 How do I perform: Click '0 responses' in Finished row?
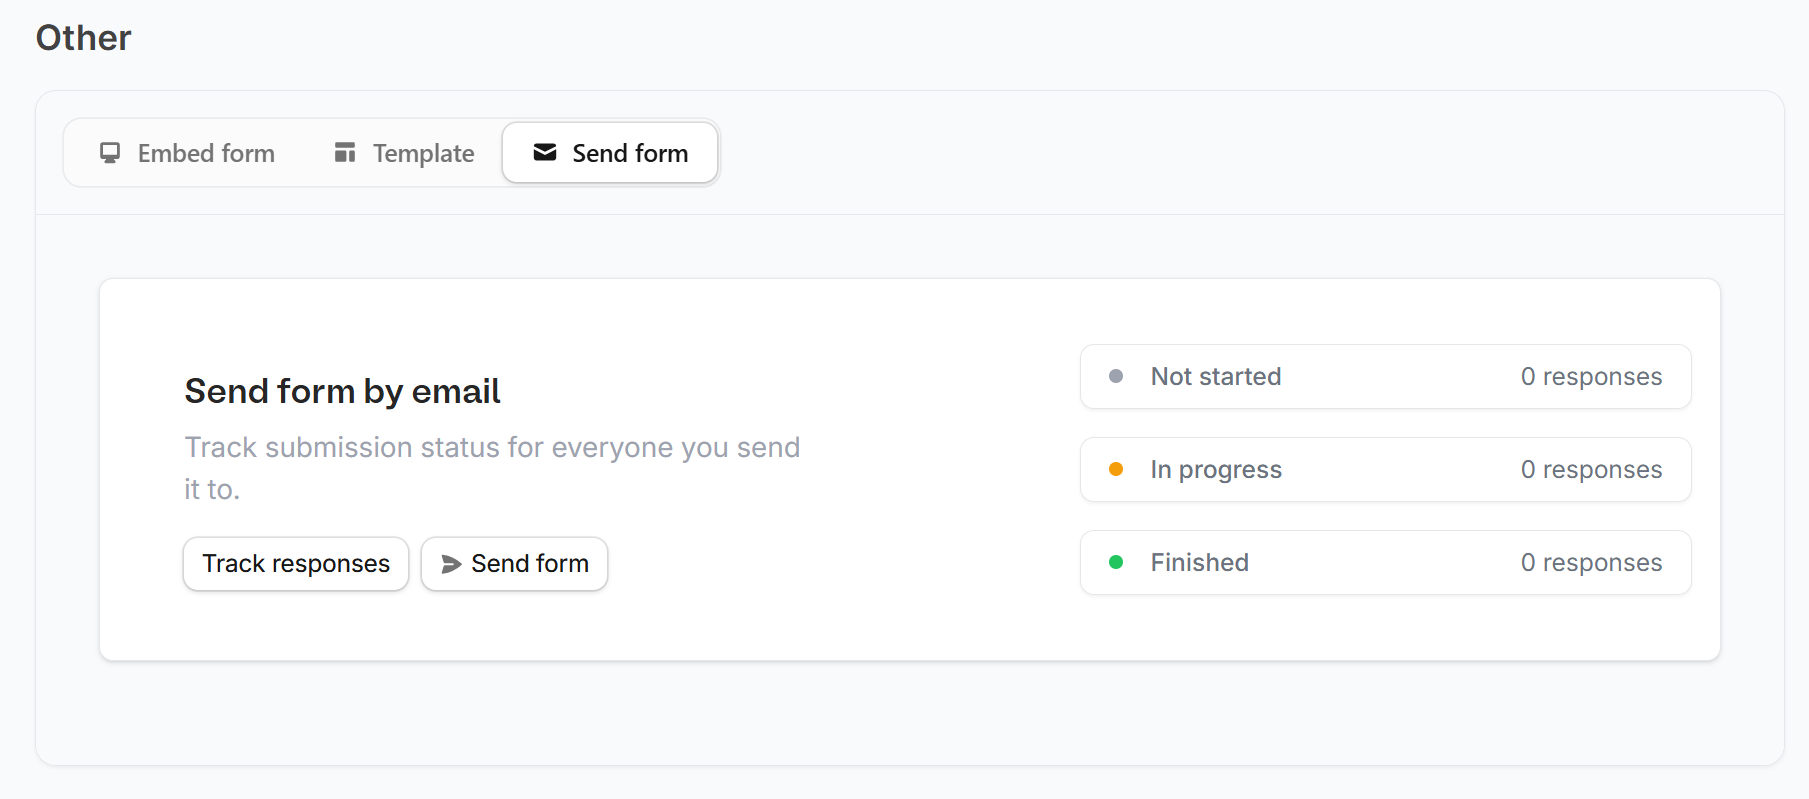(x=1591, y=563)
